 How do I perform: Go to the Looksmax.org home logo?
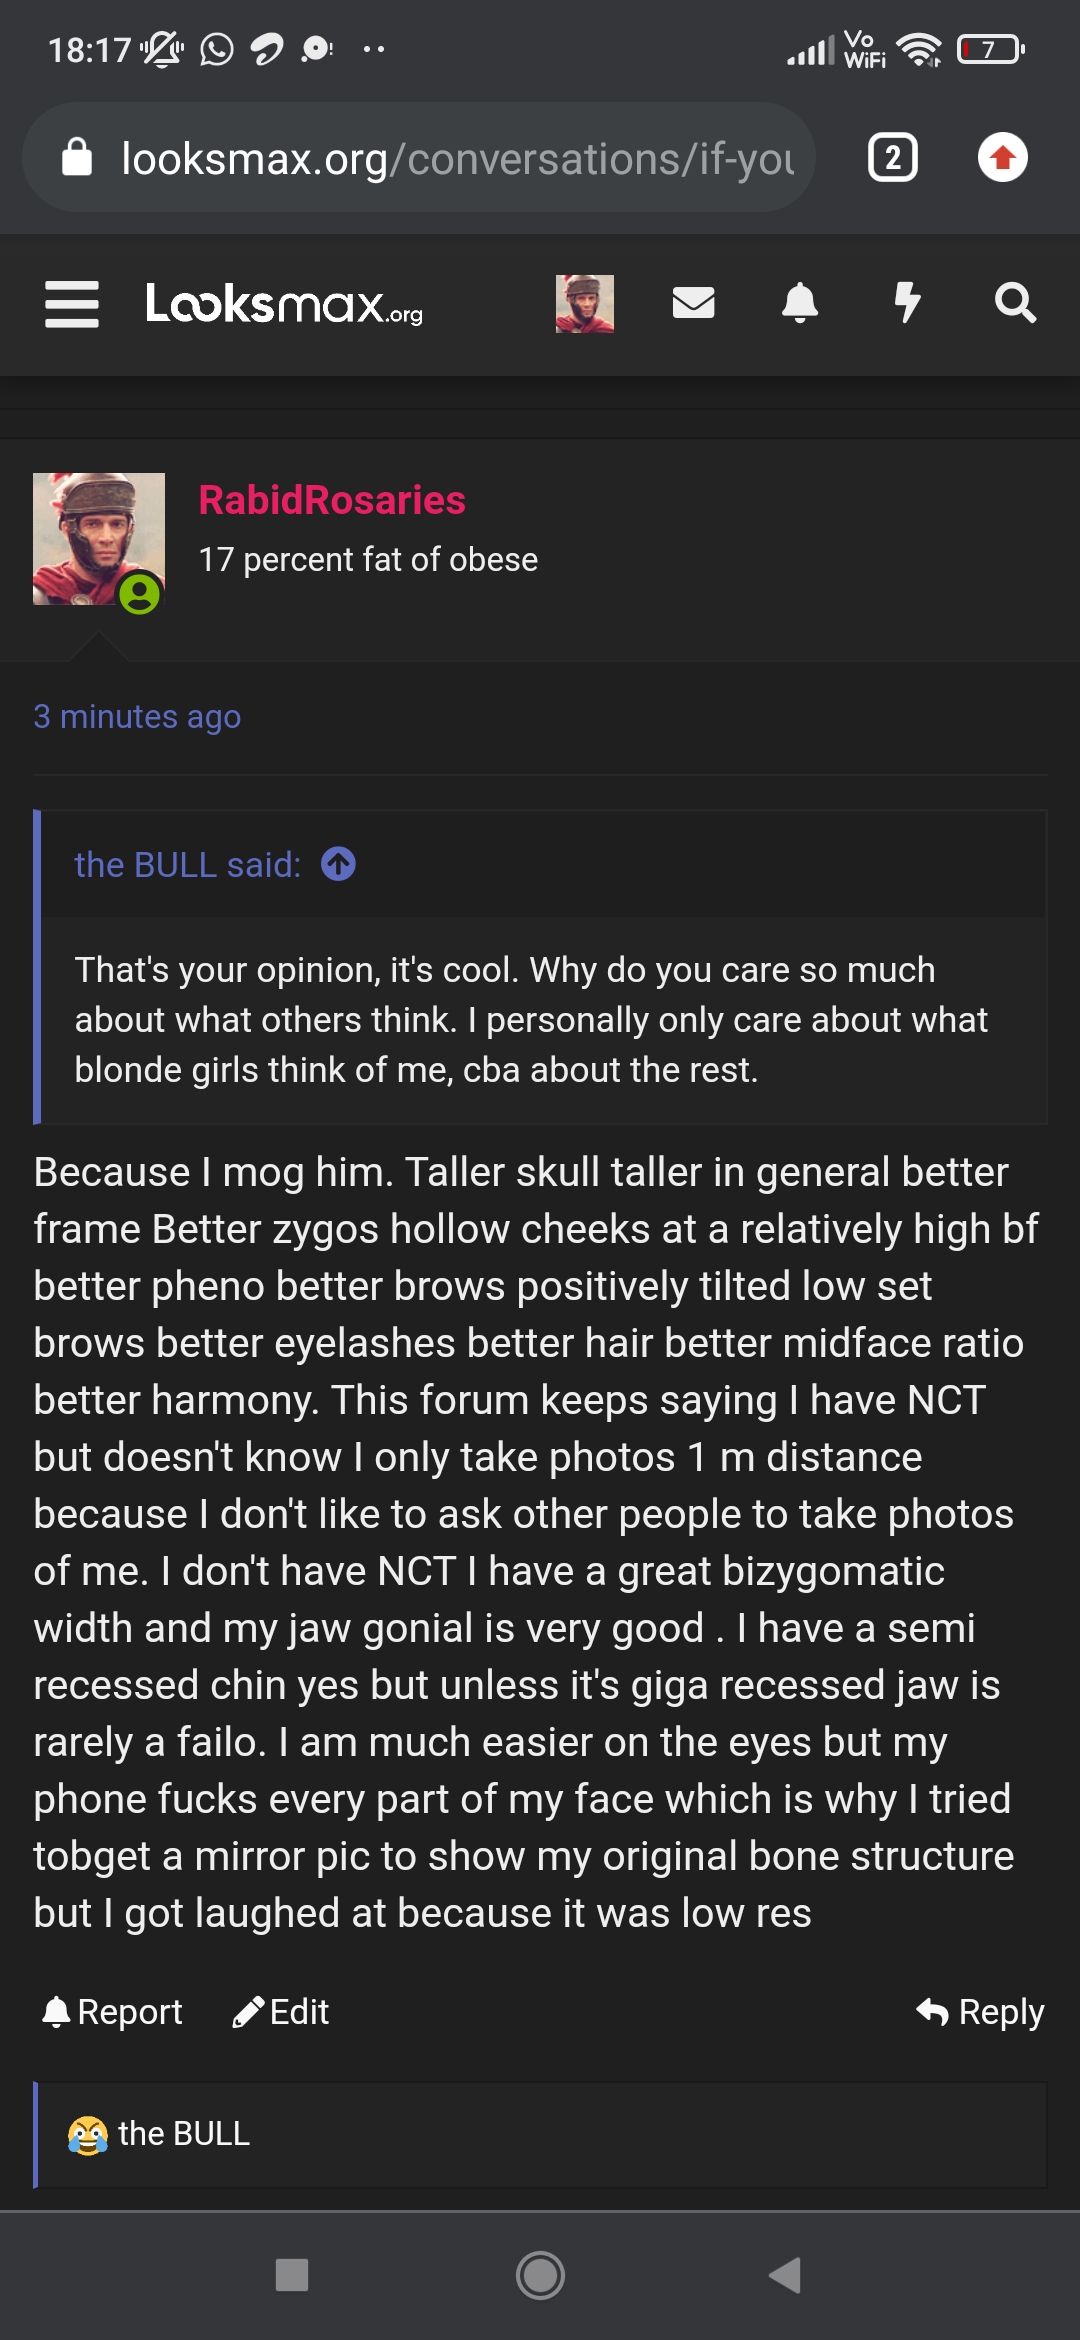284,304
